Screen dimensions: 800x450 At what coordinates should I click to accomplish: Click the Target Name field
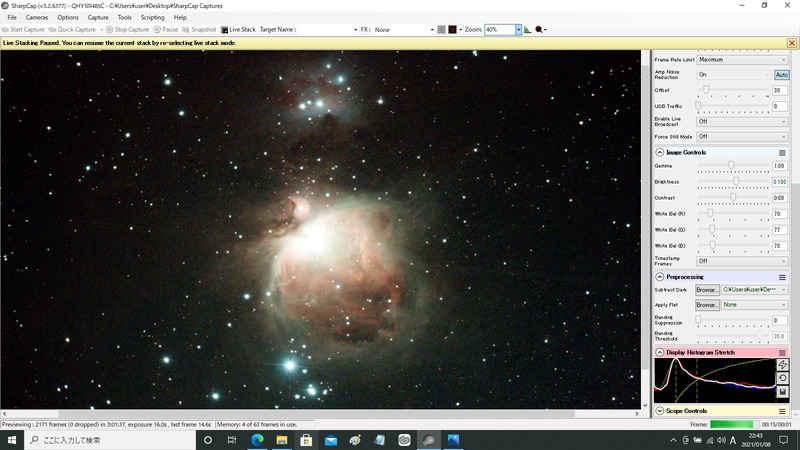click(x=324, y=30)
